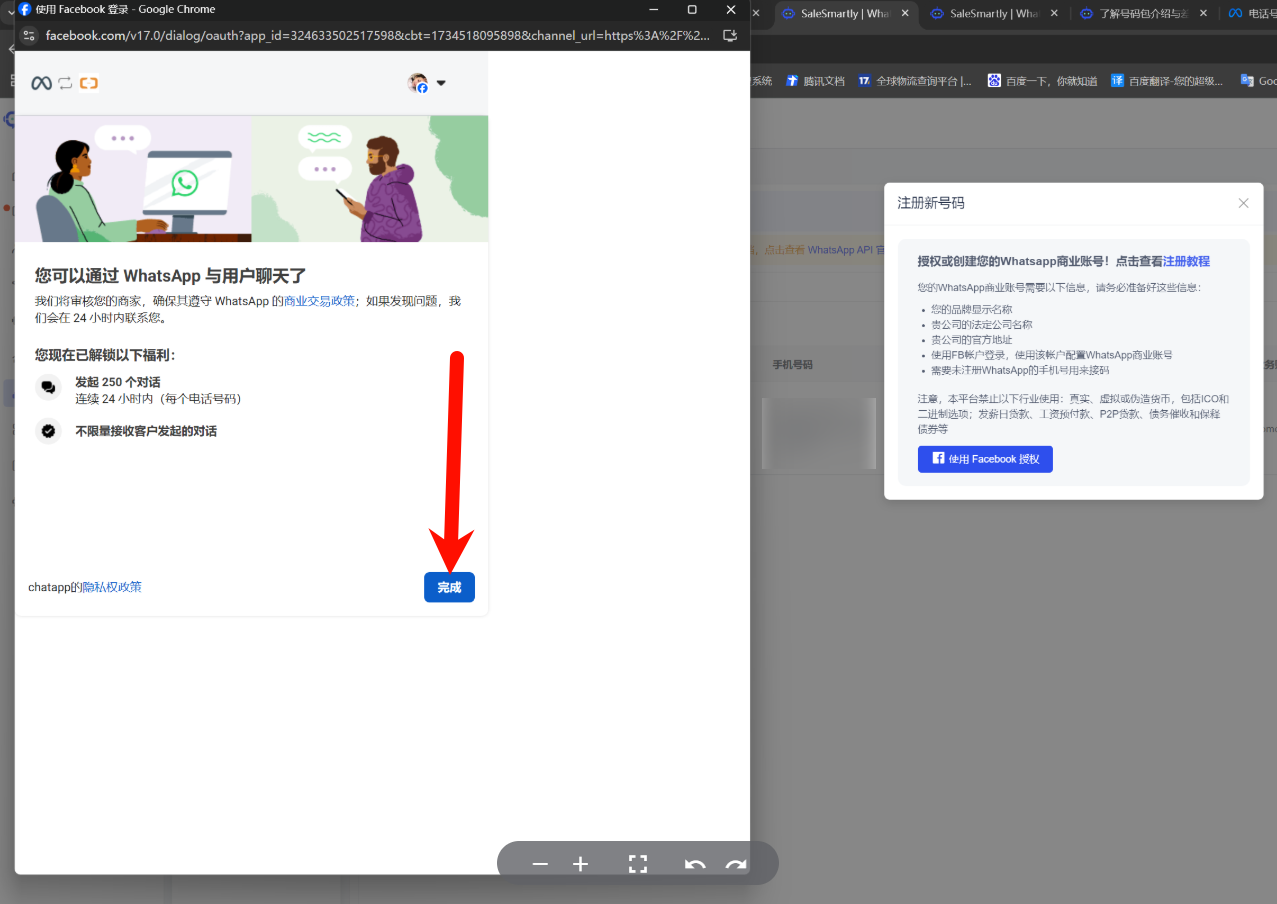The height and width of the screenshot is (904, 1277).
Task: Open the 隐私权政策 privacy policy link
Action: 112,587
